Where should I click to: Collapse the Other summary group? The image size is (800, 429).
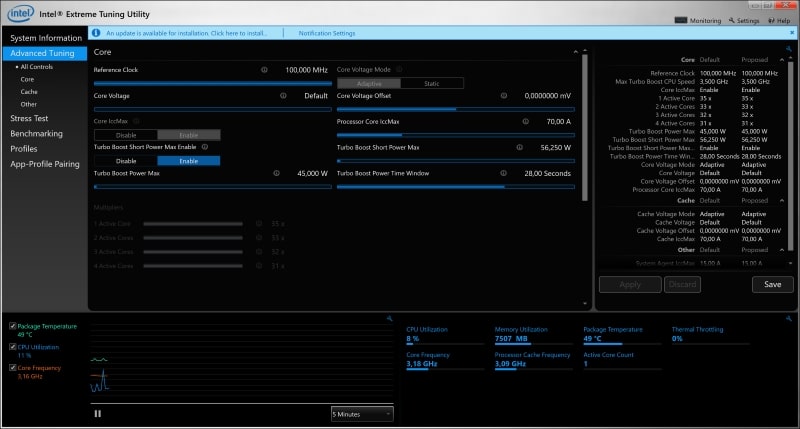pyautogui.click(x=782, y=250)
